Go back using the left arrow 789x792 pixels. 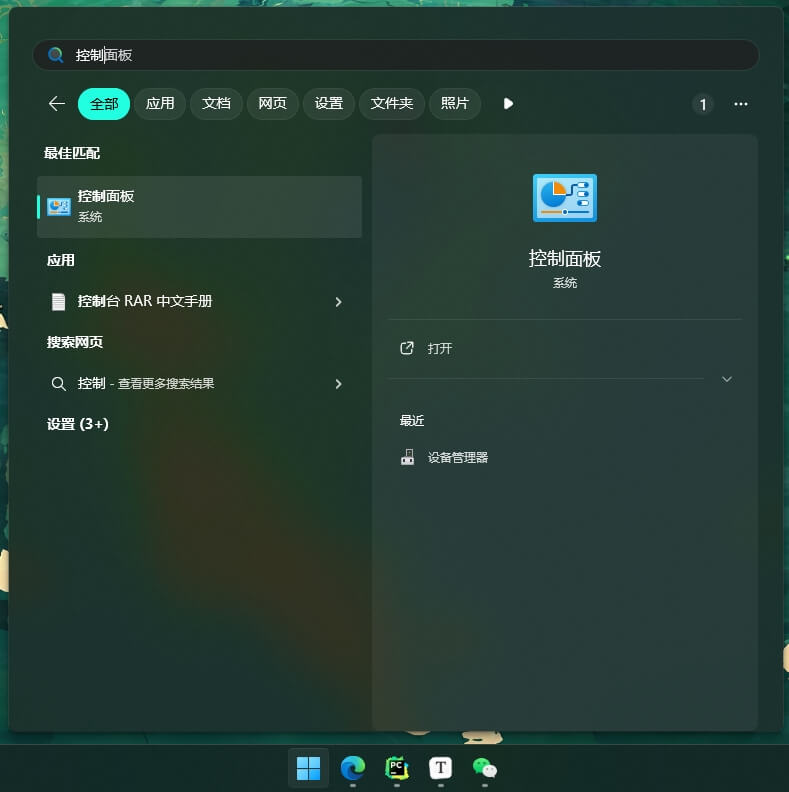coord(57,104)
